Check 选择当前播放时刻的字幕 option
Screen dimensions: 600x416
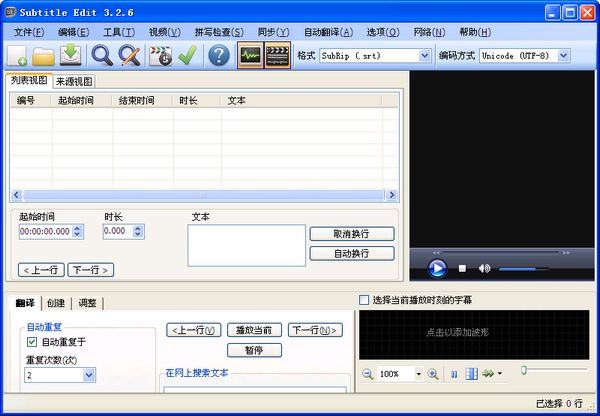pos(364,300)
